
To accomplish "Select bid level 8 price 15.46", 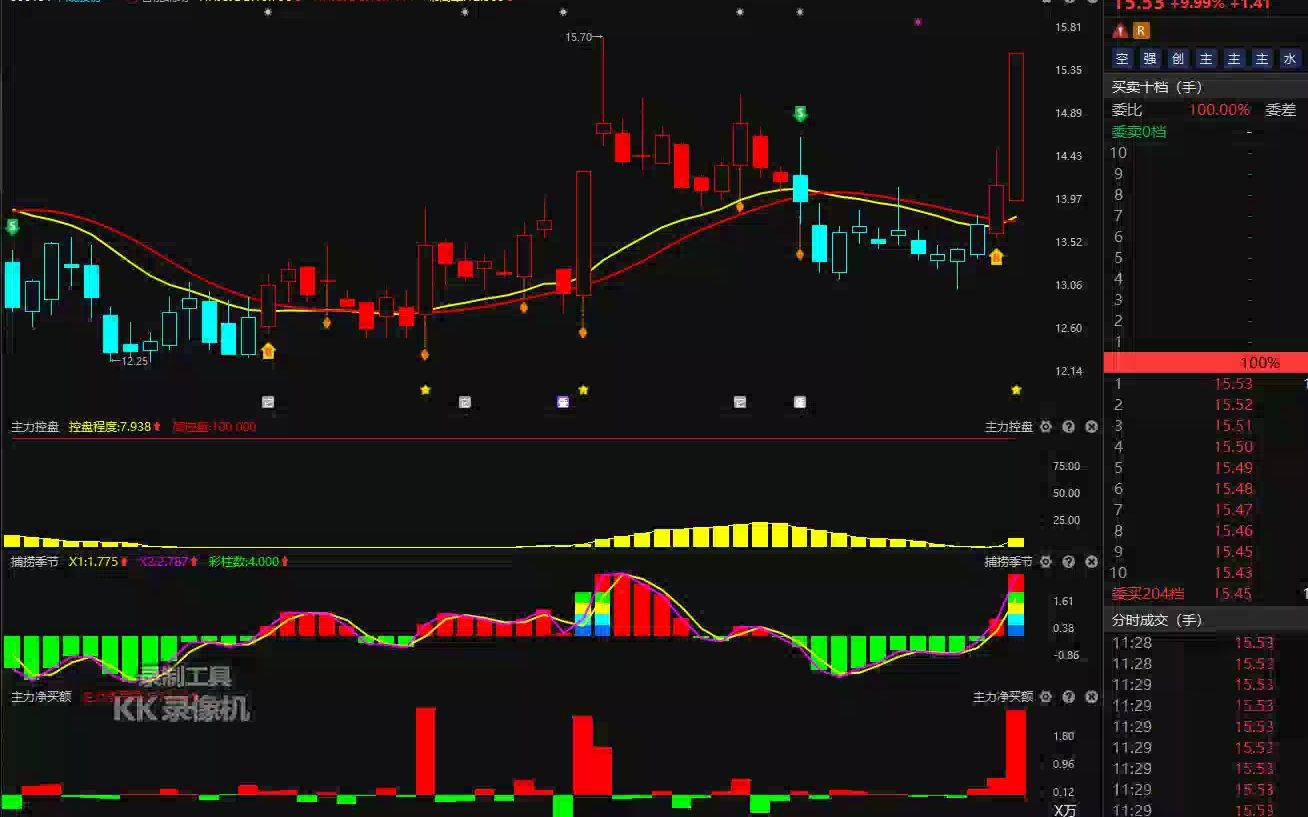I will tap(1233, 531).
